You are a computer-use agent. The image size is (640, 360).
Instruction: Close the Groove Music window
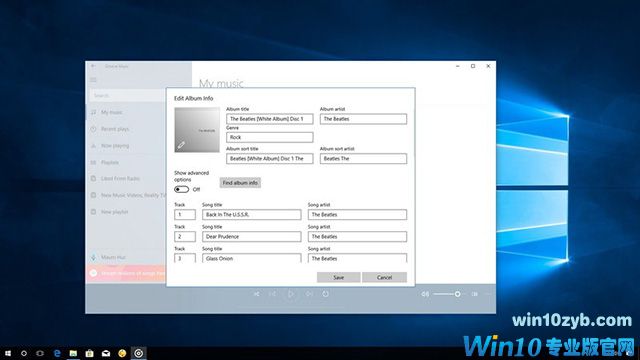coord(488,66)
